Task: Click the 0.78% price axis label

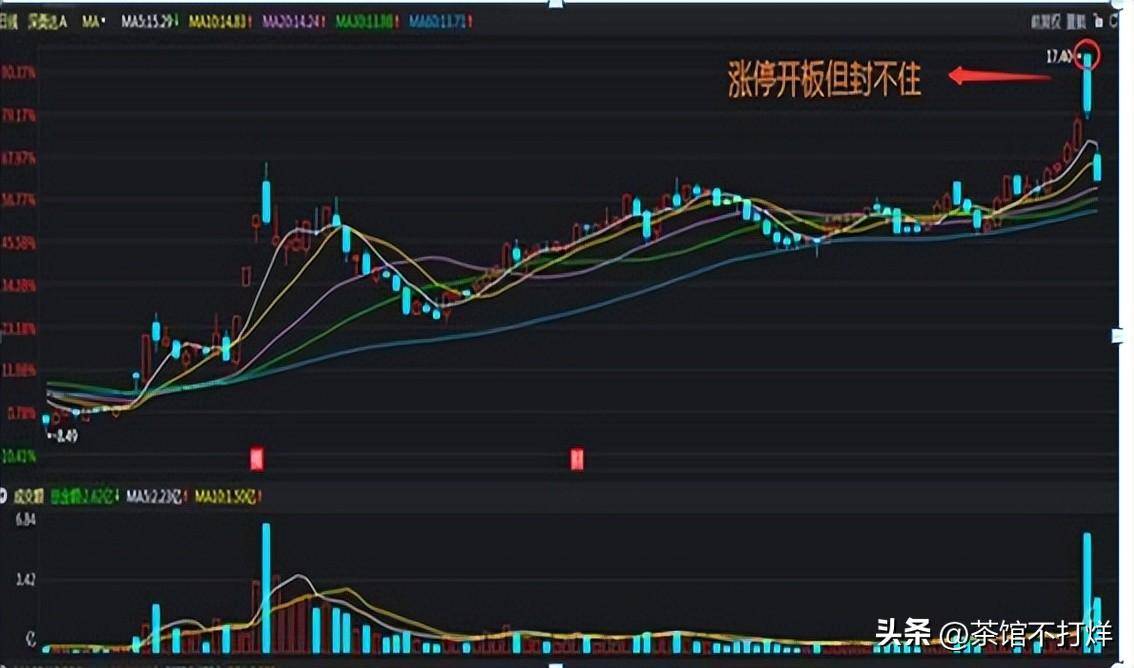Action: 21,414
